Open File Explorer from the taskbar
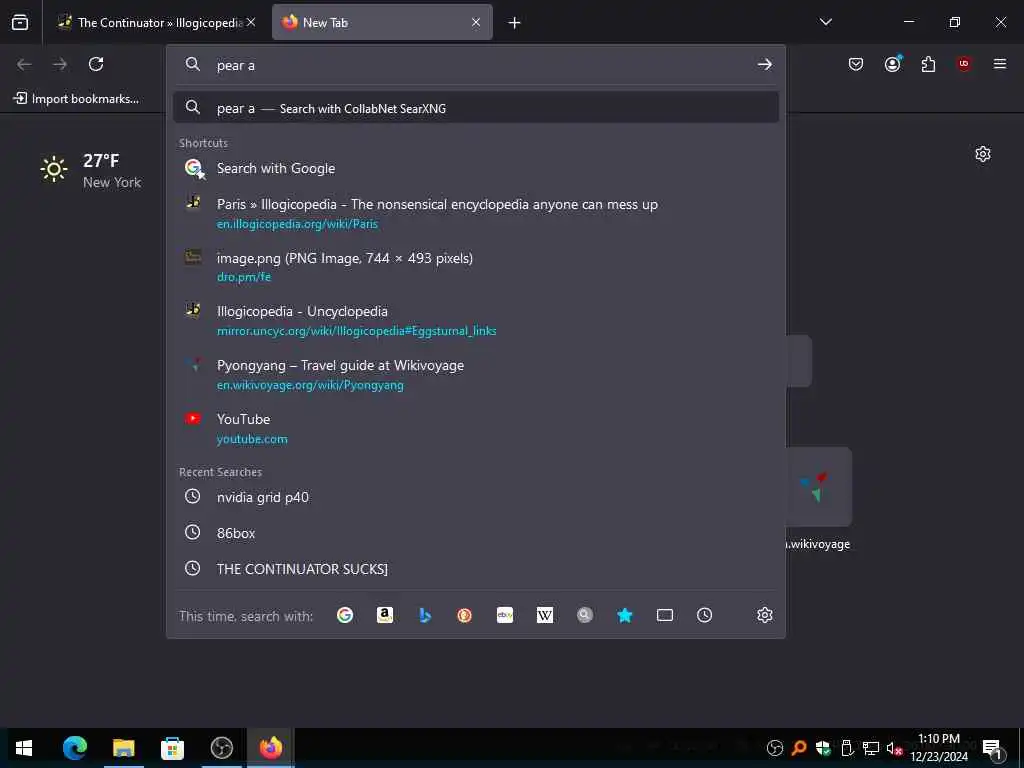Viewport: 1024px width, 768px height. [123, 748]
